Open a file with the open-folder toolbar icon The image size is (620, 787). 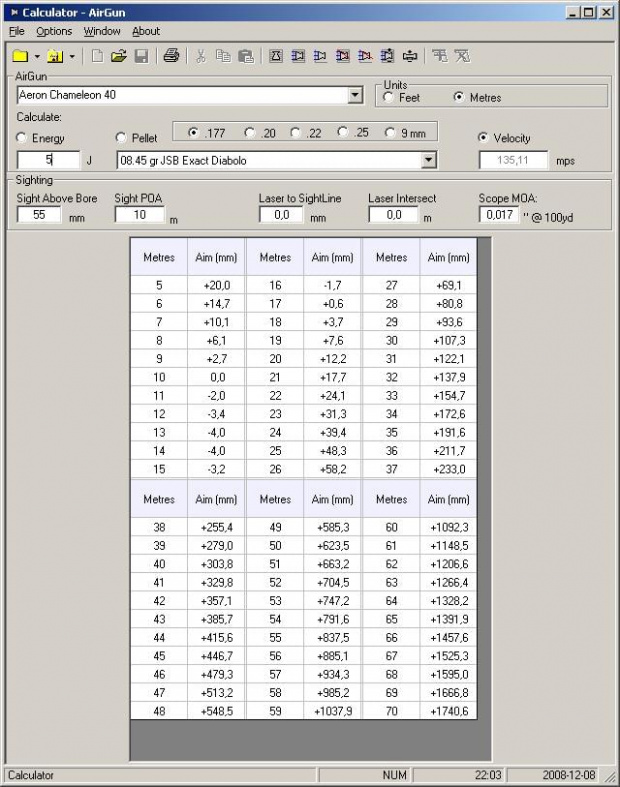click(x=119, y=56)
